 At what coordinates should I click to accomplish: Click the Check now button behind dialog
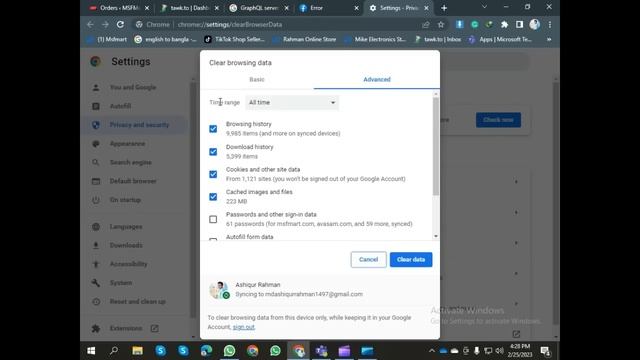pos(498,120)
